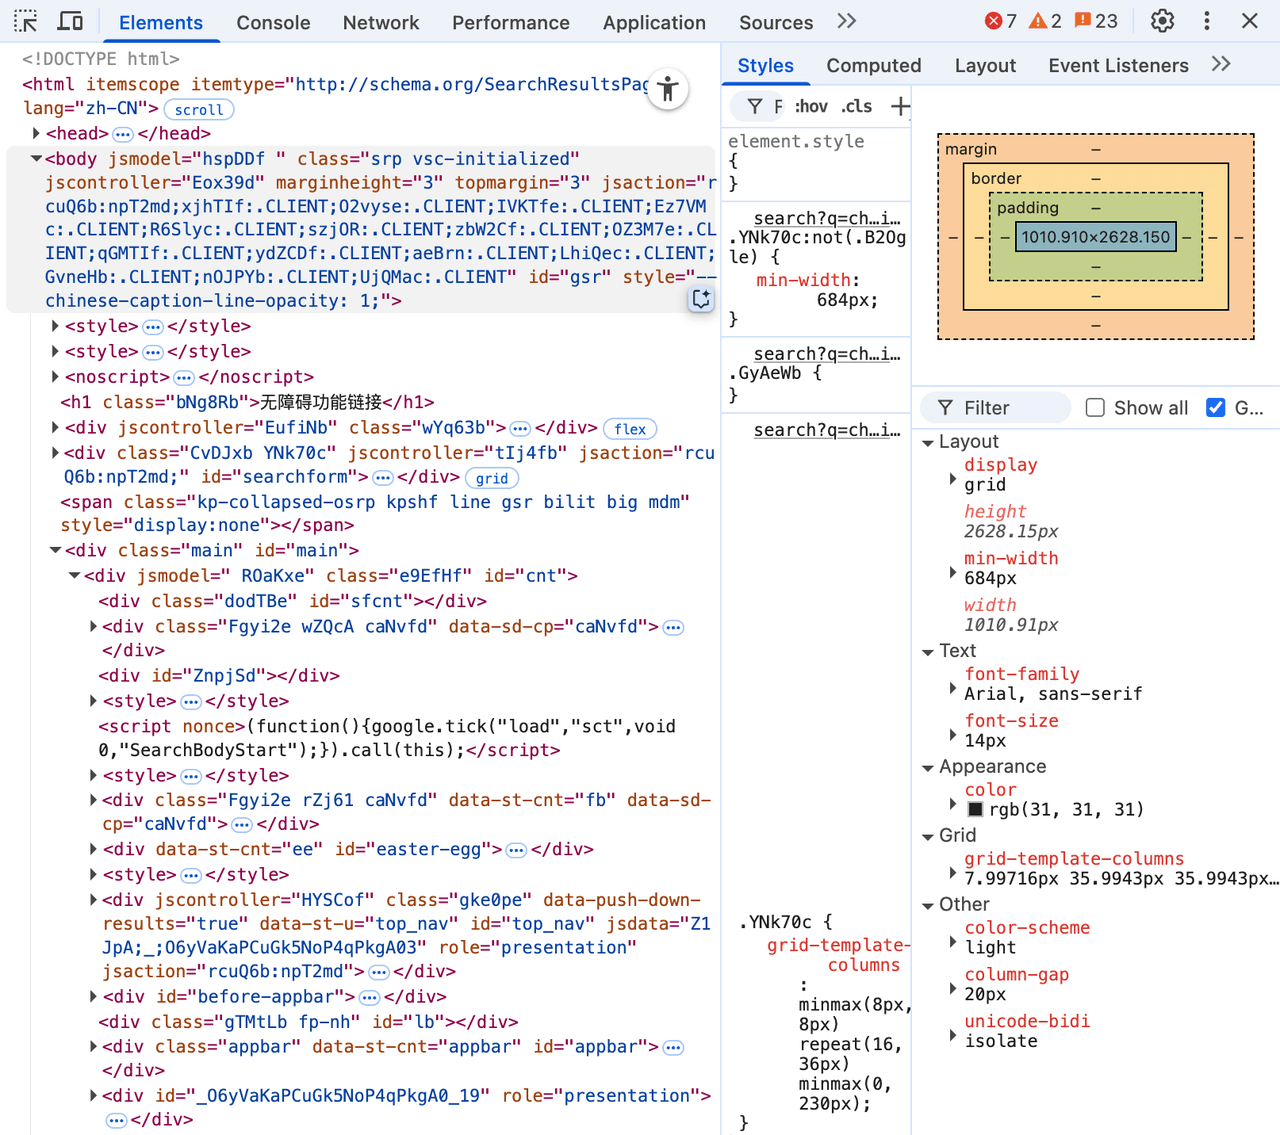Open the Event Listeners tab
Screen dimensions: 1280x1135
click(1118, 66)
